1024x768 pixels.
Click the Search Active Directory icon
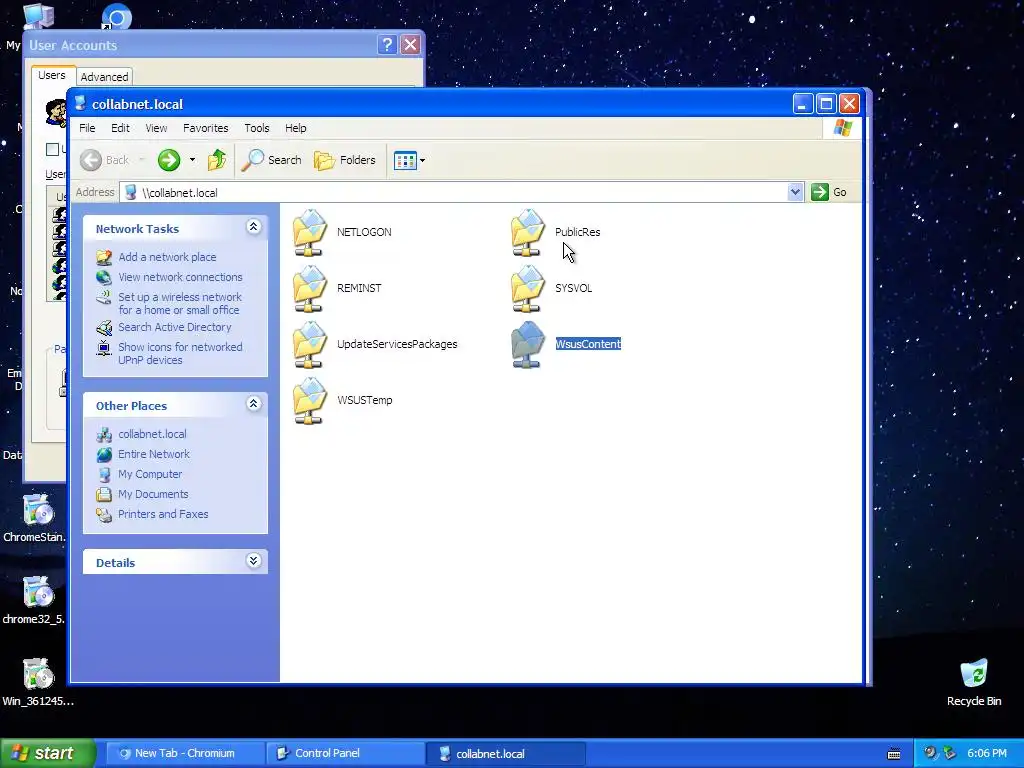point(104,327)
